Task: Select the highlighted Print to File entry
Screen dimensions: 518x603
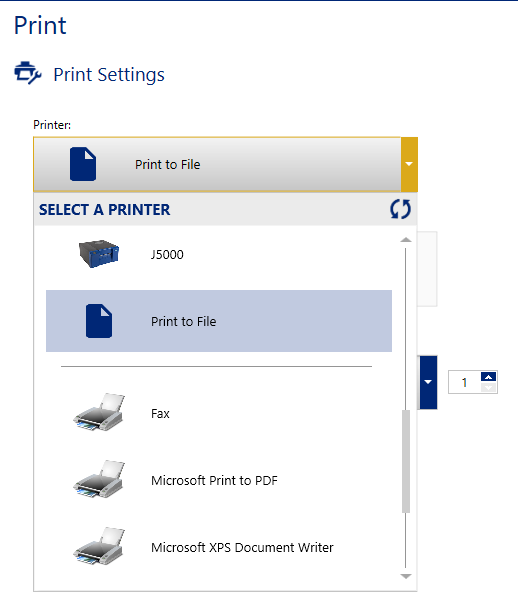Action: pos(219,321)
